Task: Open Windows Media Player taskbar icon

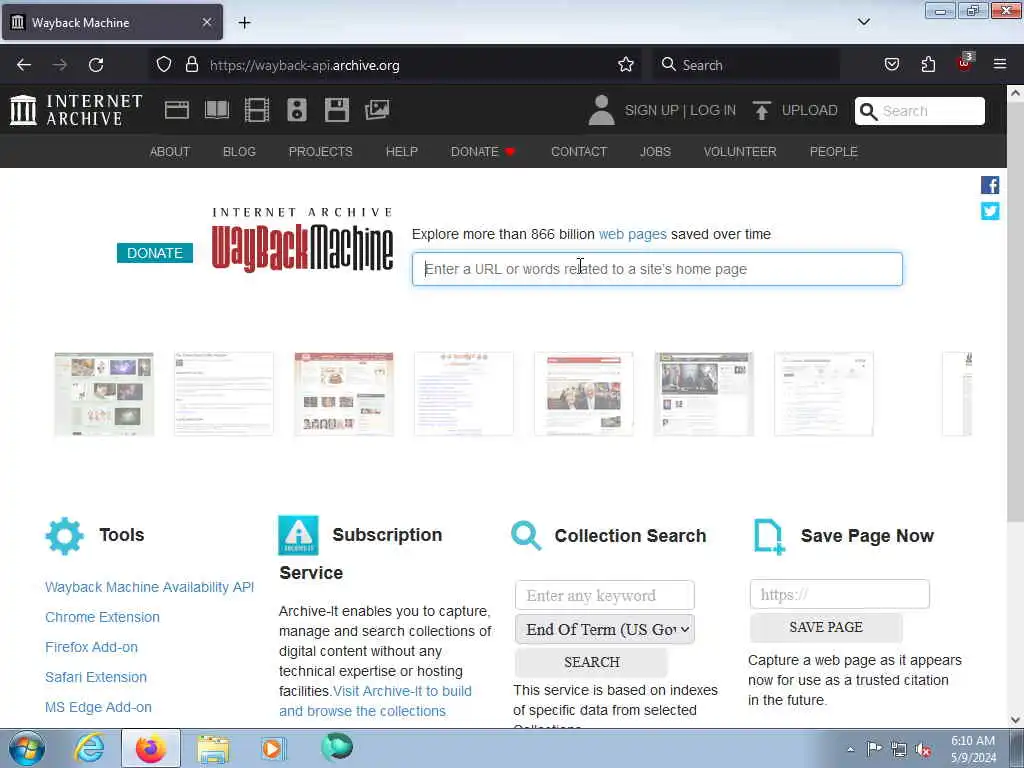Action: pos(274,748)
